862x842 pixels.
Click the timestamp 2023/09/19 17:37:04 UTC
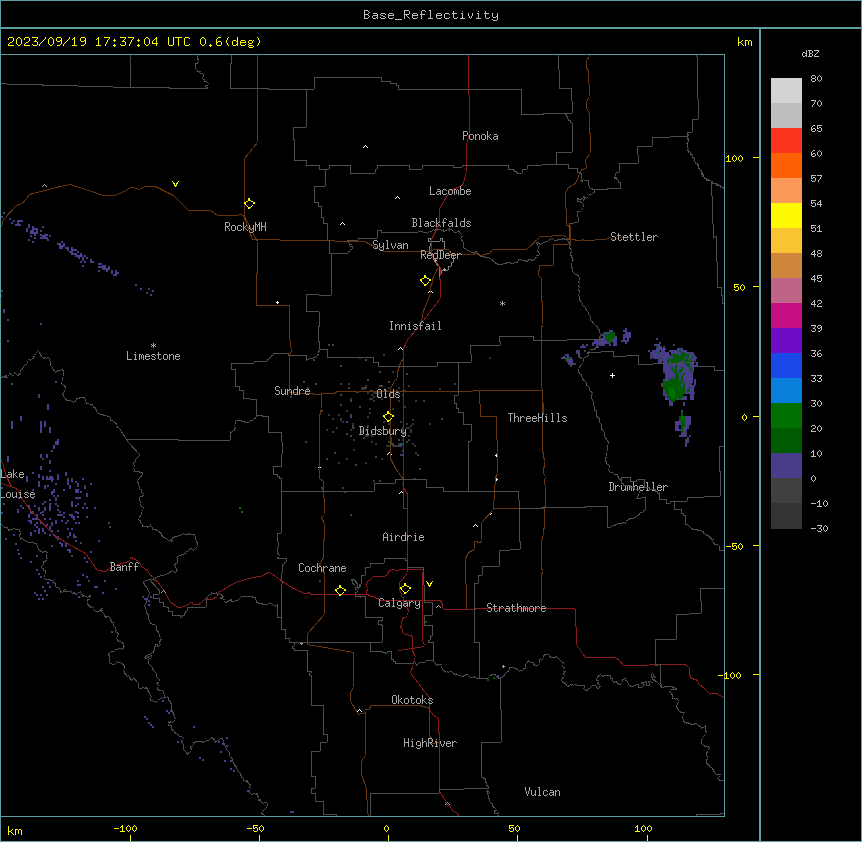[x=99, y=42]
